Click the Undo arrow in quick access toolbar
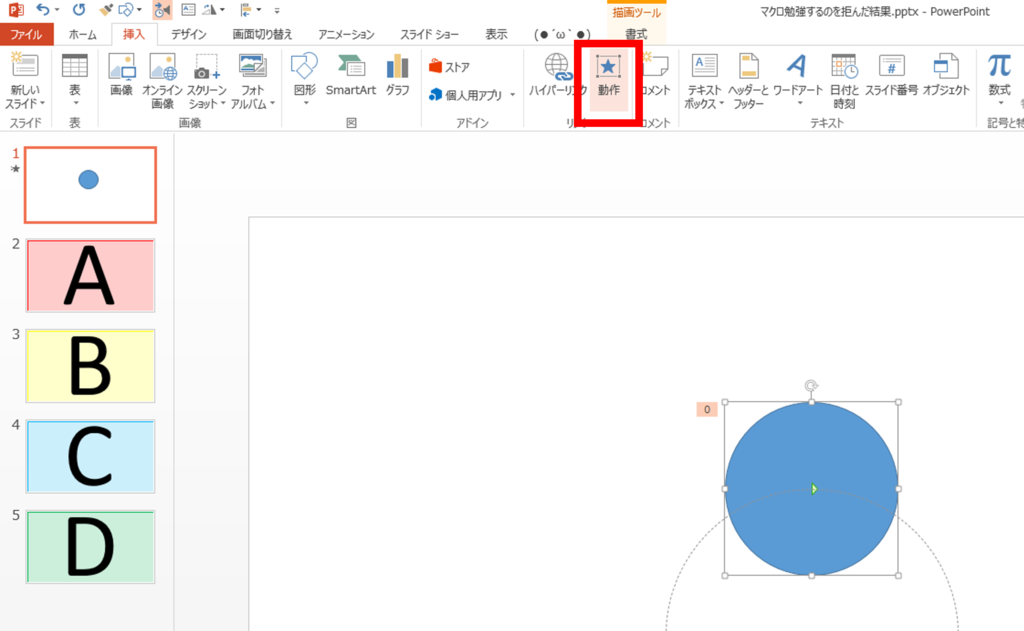This screenshot has height=631, width=1024. pyautogui.click(x=43, y=9)
